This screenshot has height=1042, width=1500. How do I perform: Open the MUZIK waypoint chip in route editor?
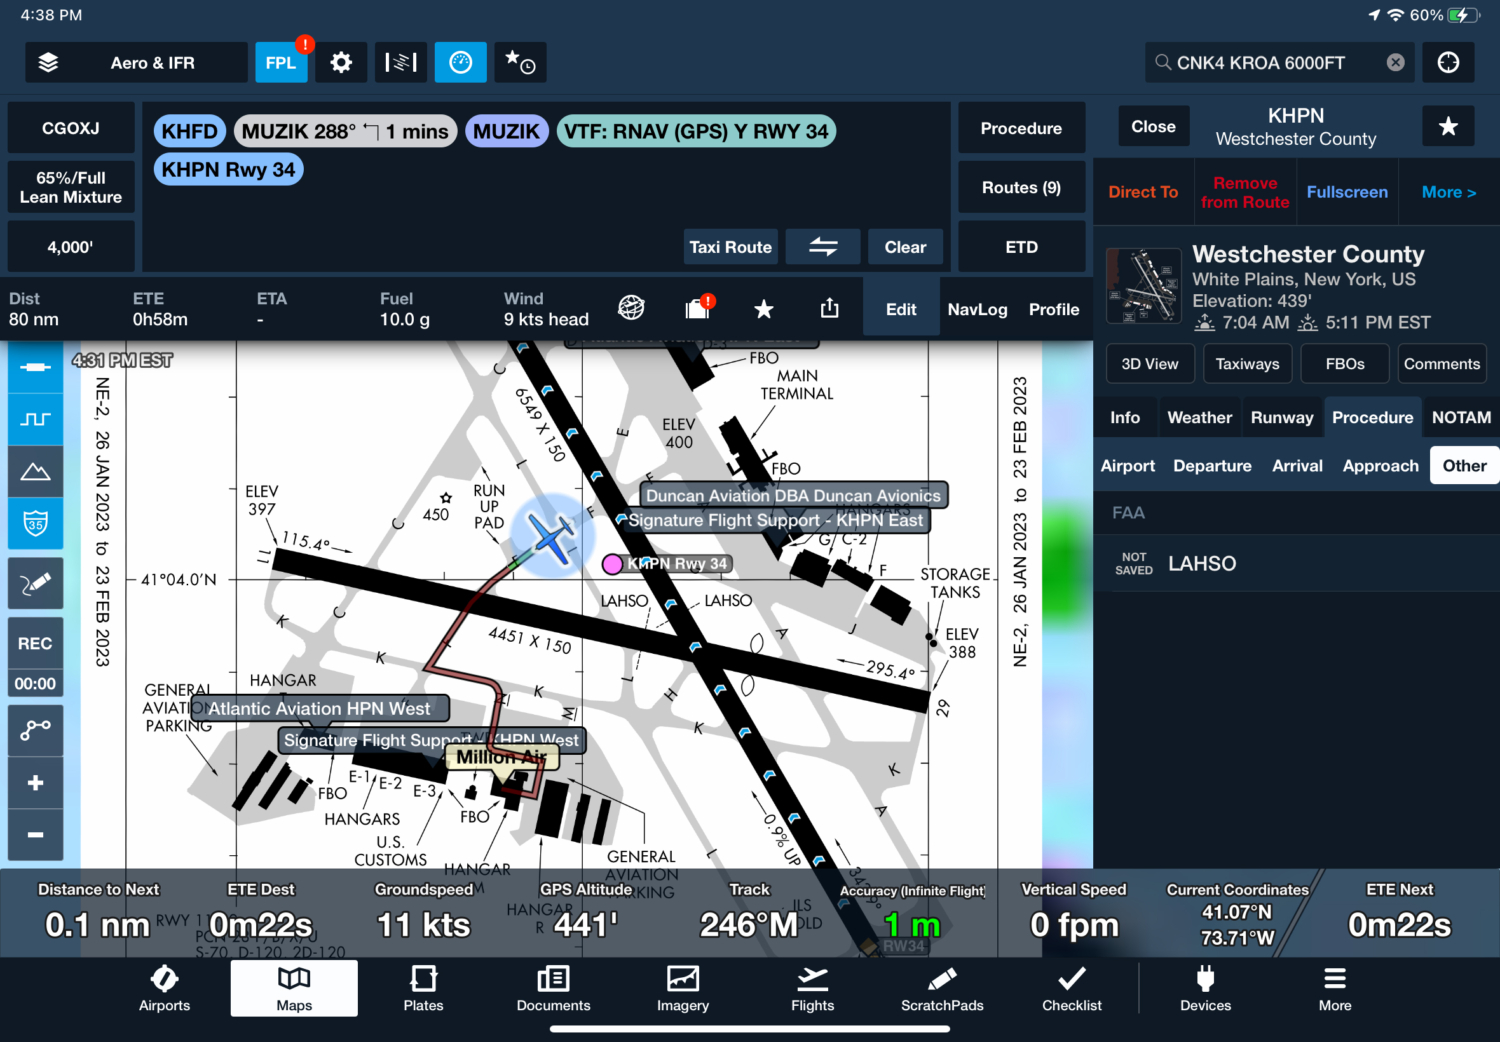pos(506,130)
